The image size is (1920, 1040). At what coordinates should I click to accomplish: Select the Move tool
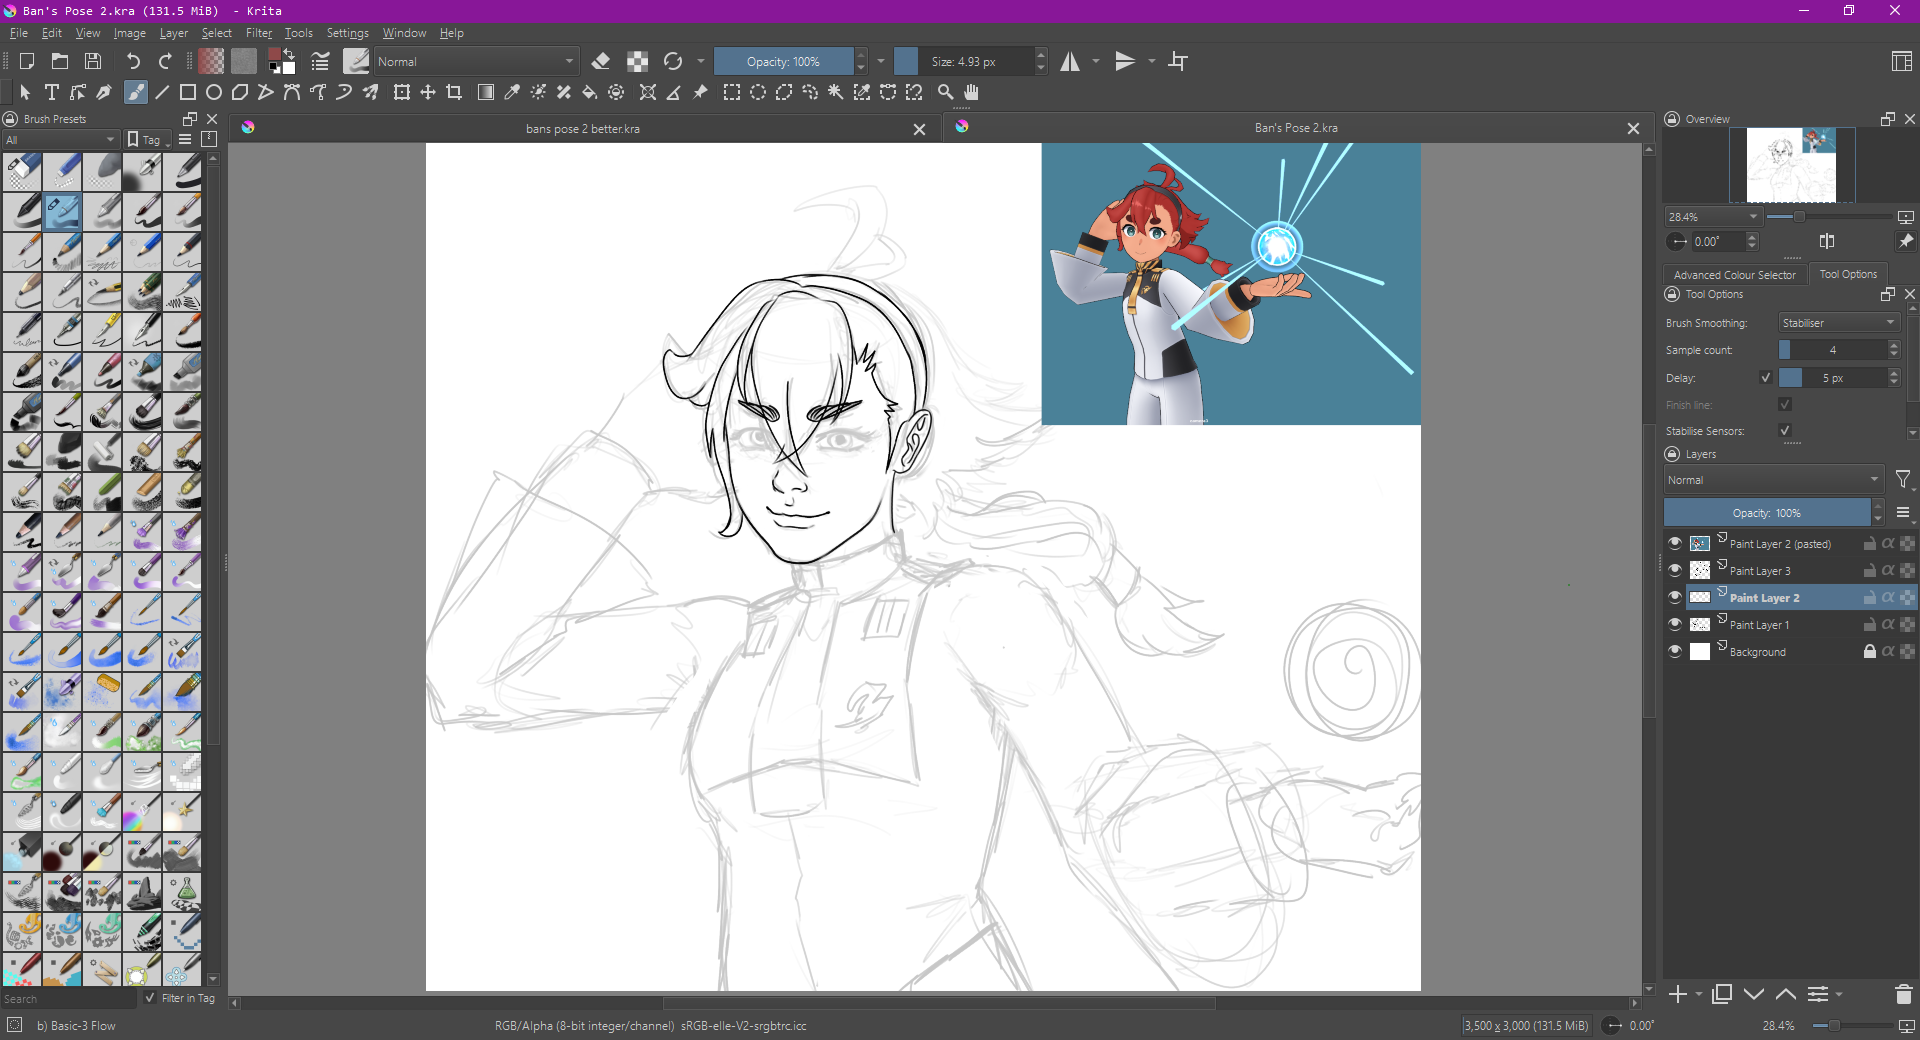coord(428,92)
